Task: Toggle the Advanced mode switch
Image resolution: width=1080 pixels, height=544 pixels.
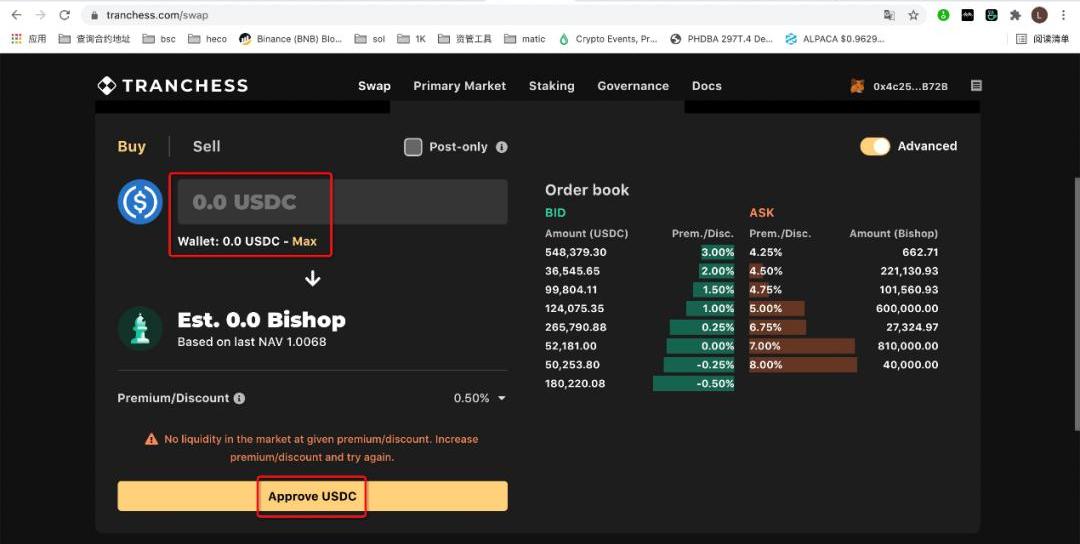Action: (x=874, y=146)
